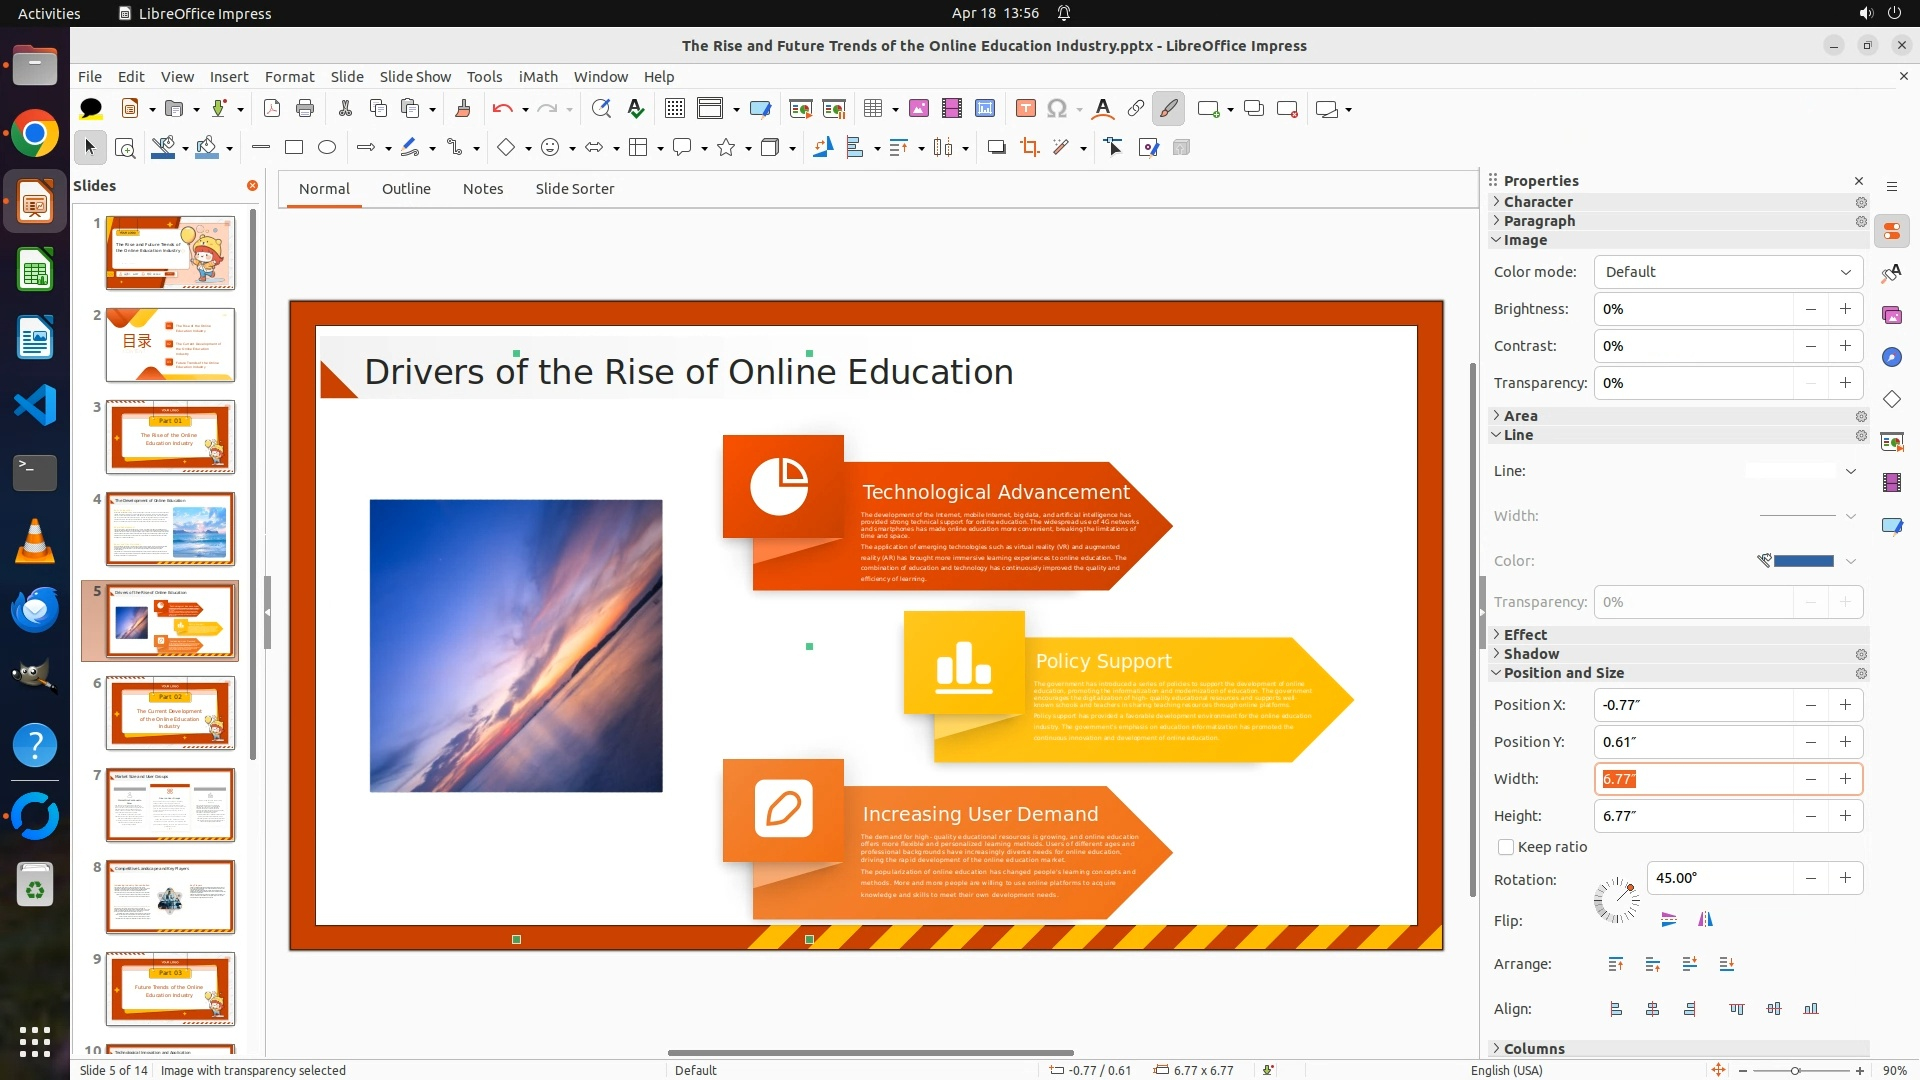The width and height of the screenshot is (1920, 1080).
Task: Toggle the Shadow tool icon
Action: (996, 148)
